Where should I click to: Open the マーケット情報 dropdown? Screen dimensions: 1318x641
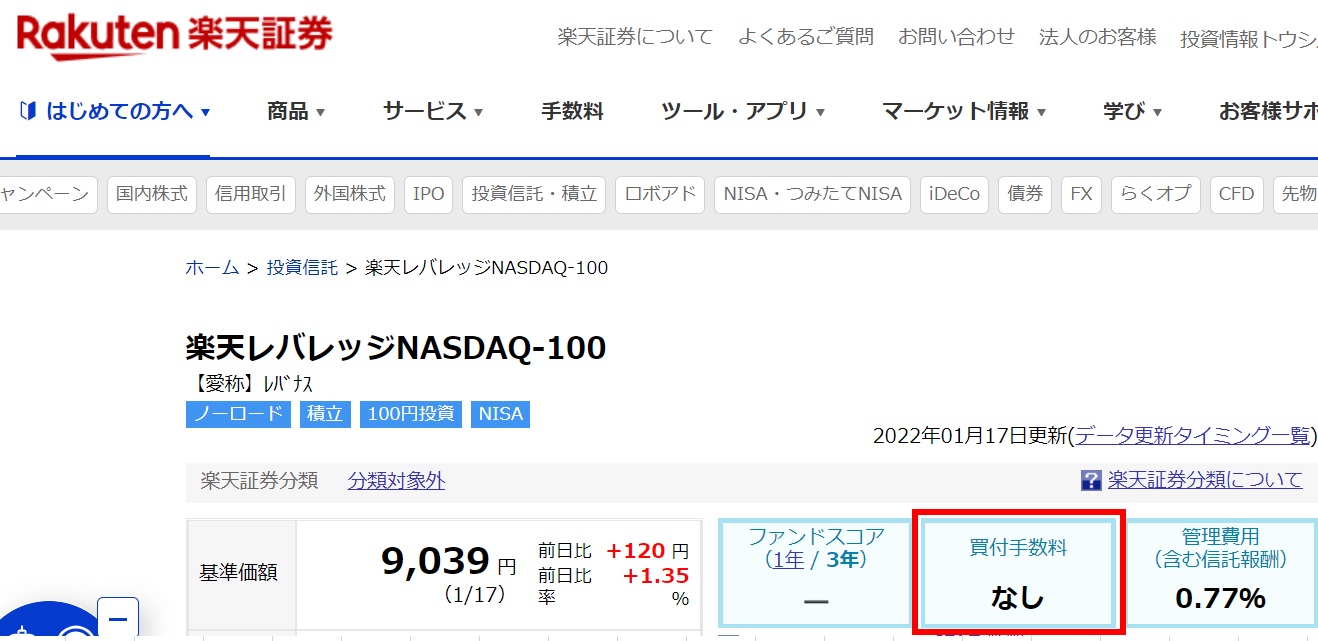click(x=964, y=111)
